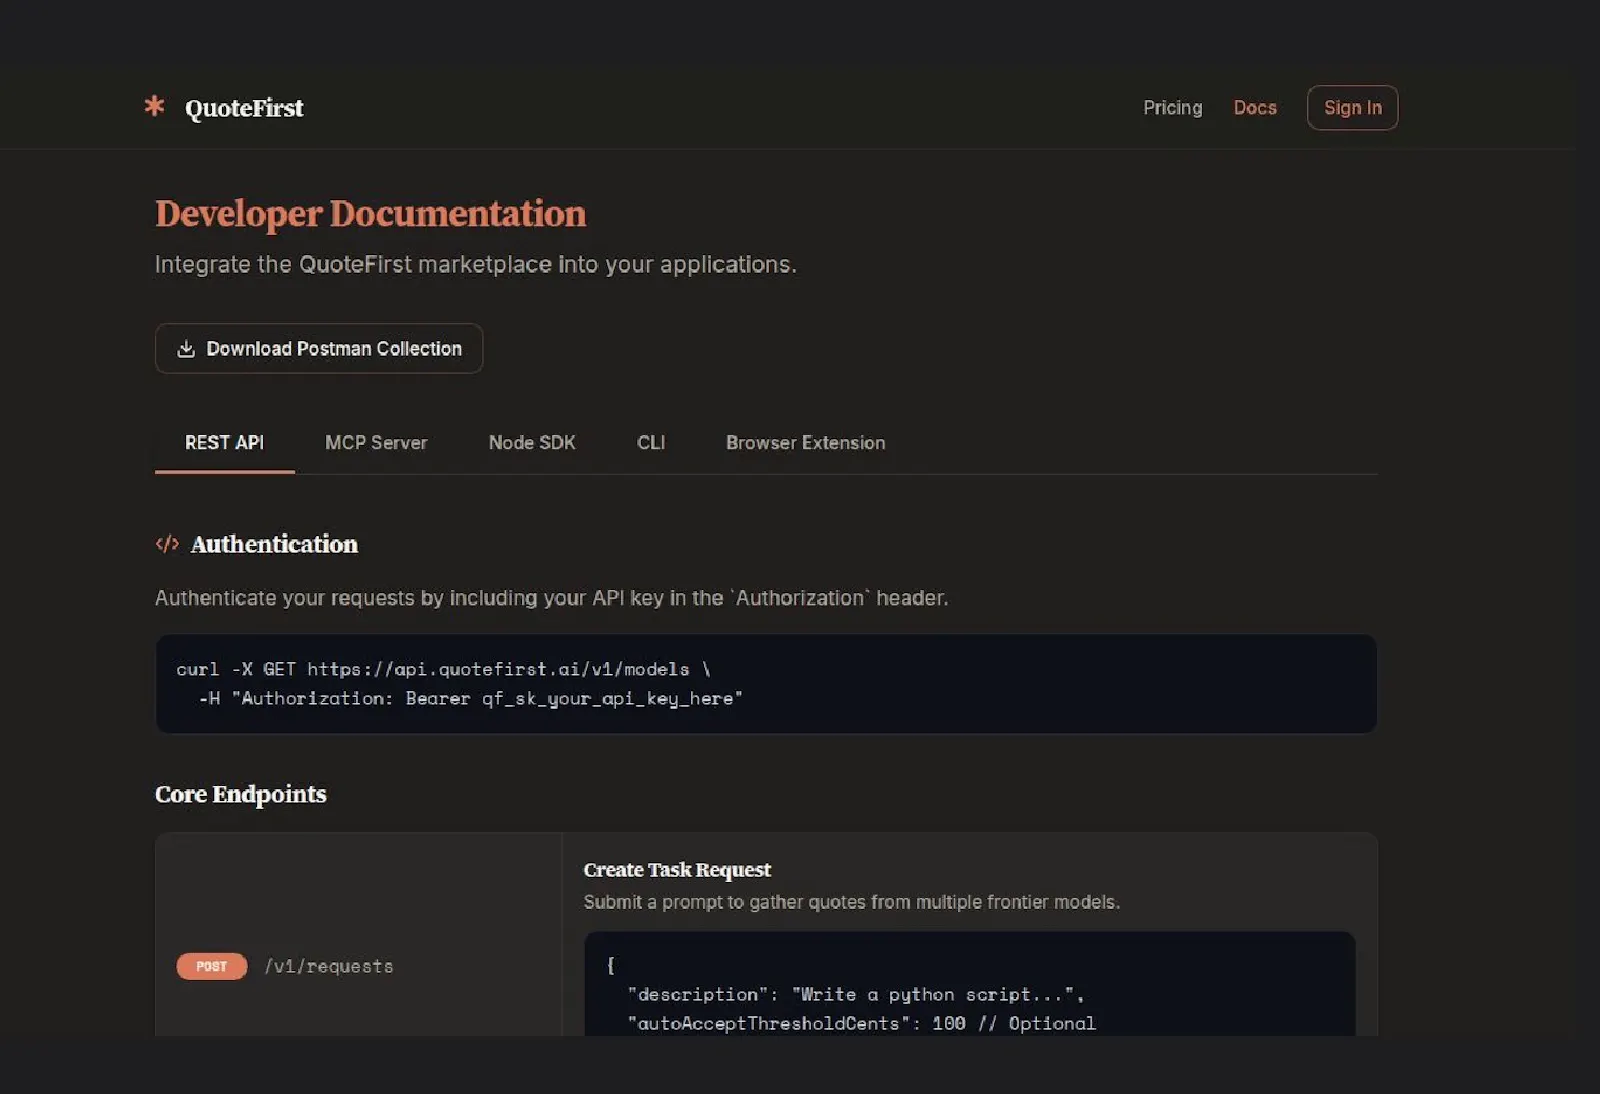Click the Developer Documentation heading
The image size is (1600, 1094).
click(370, 213)
